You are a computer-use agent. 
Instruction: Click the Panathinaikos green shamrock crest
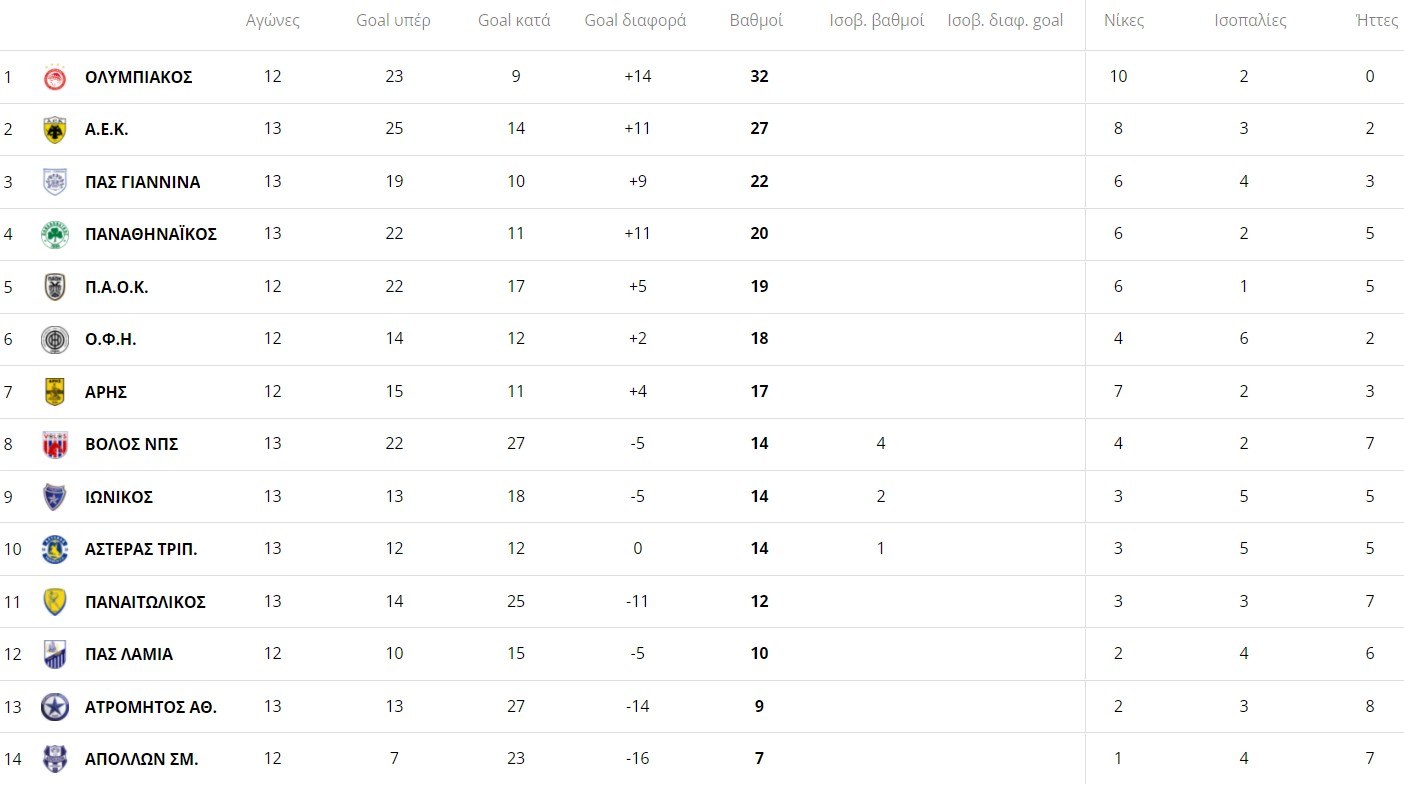coord(55,234)
